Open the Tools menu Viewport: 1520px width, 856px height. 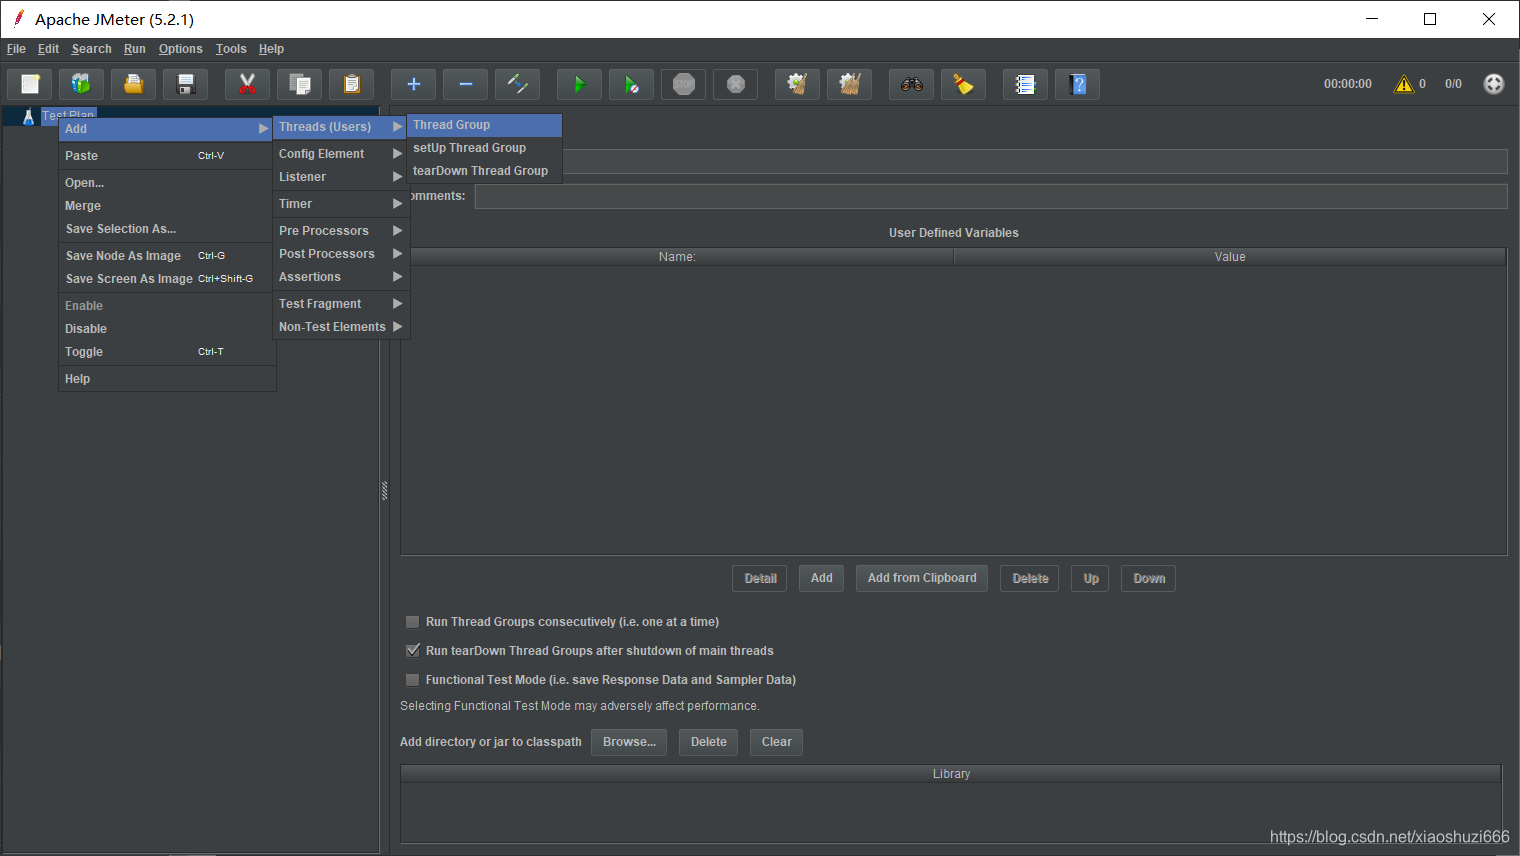click(x=231, y=49)
